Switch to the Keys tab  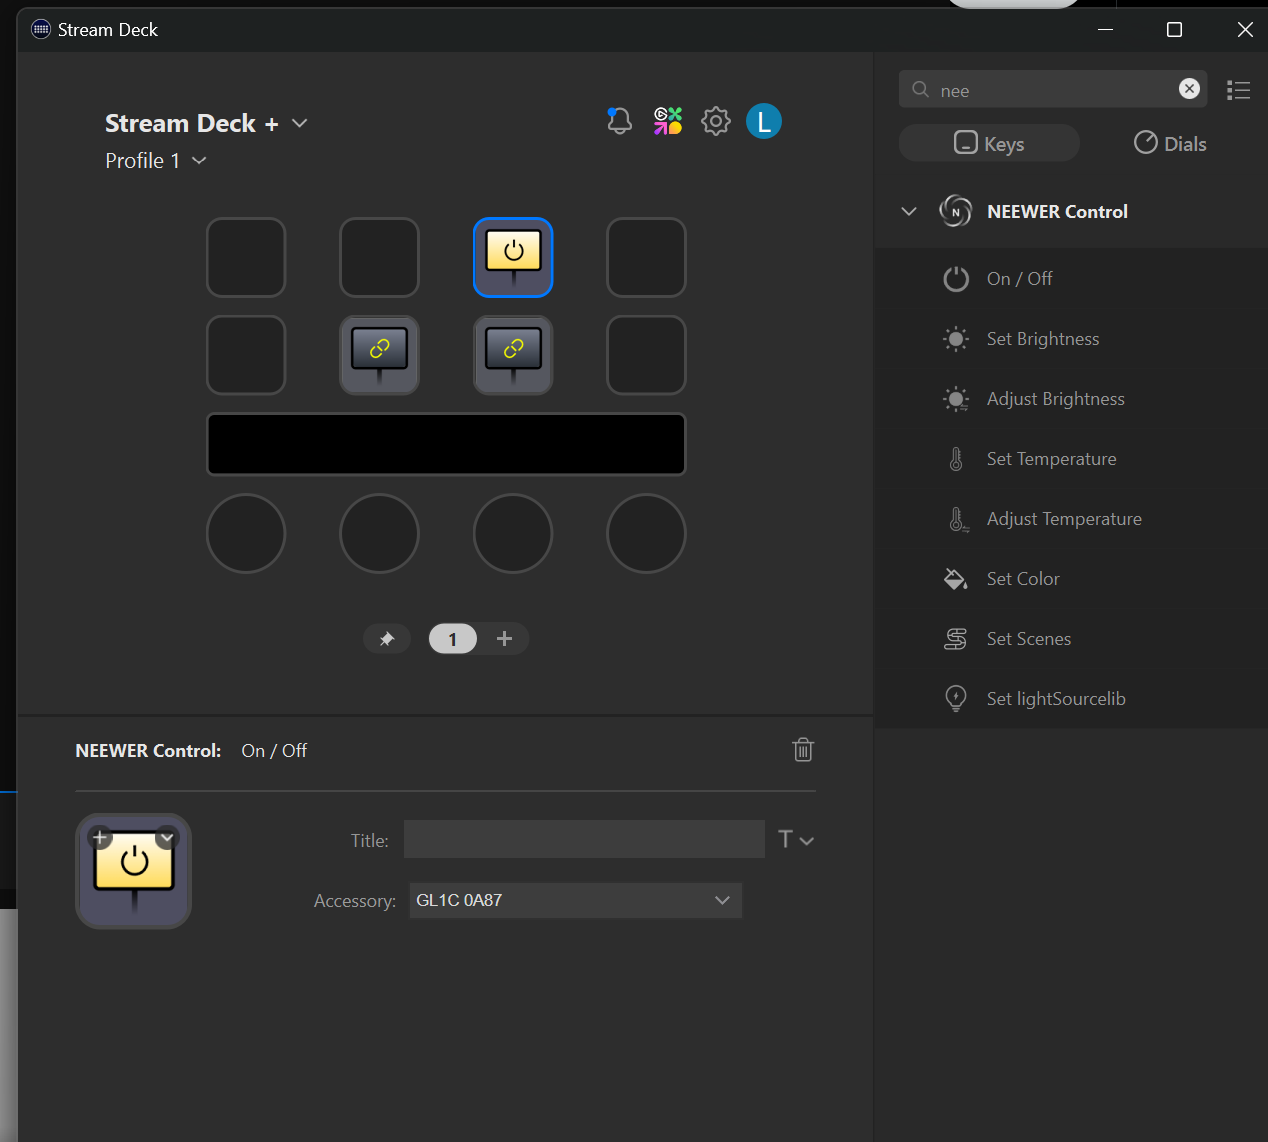point(989,143)
